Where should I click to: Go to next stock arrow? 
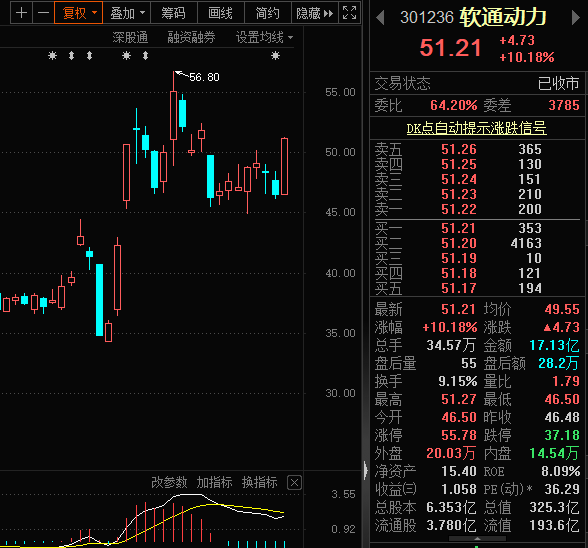[x=575, y=18]
